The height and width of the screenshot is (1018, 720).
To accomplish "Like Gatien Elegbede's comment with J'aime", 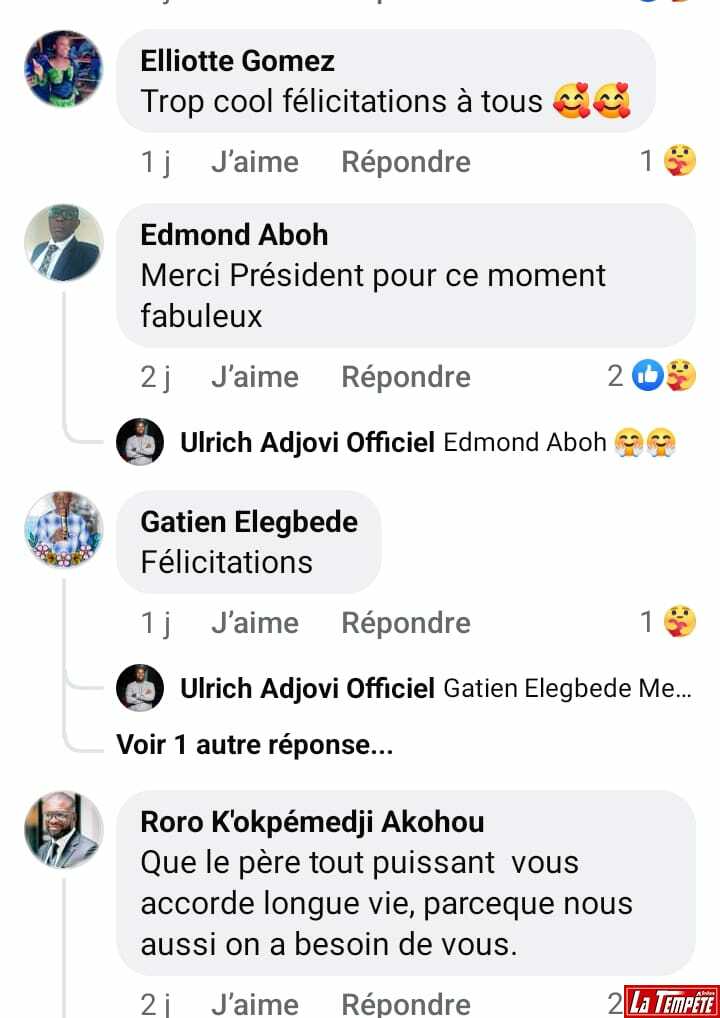I will click(x=254, y=623).
